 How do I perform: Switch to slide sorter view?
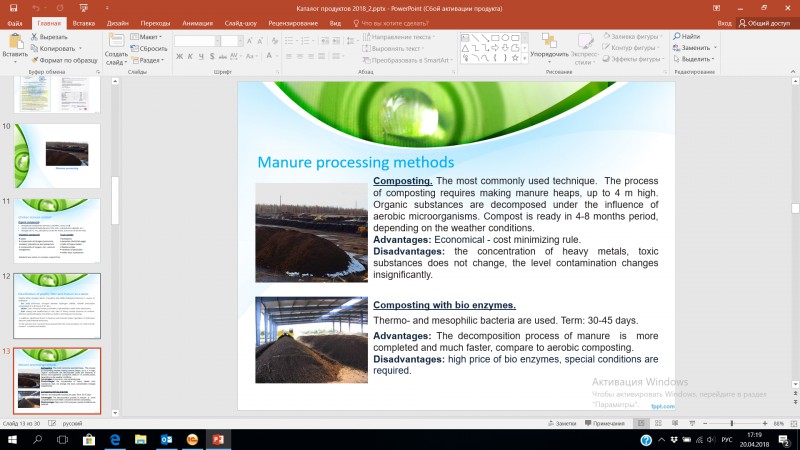[x=658, y=423]
